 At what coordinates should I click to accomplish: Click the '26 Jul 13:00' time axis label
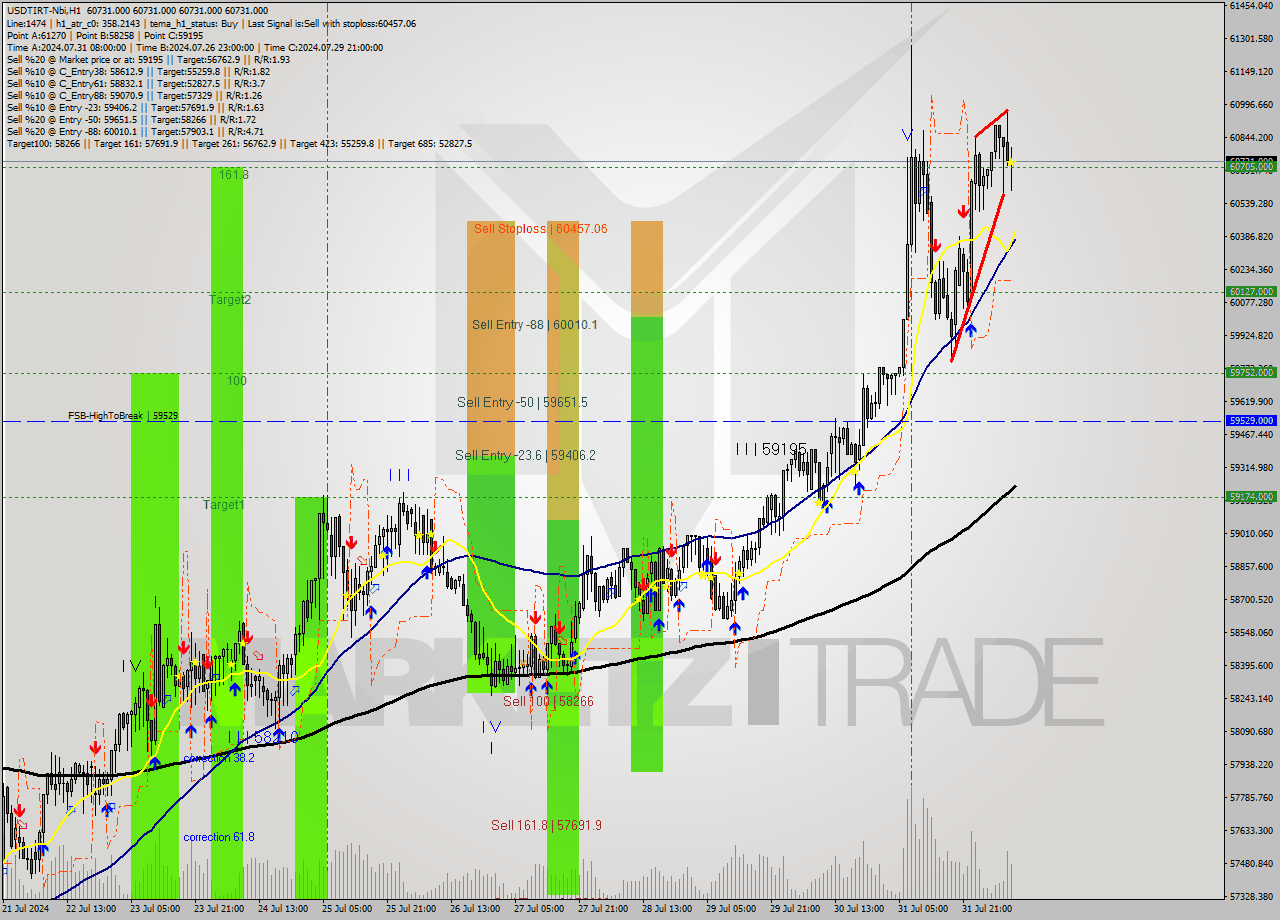(475, 909)
